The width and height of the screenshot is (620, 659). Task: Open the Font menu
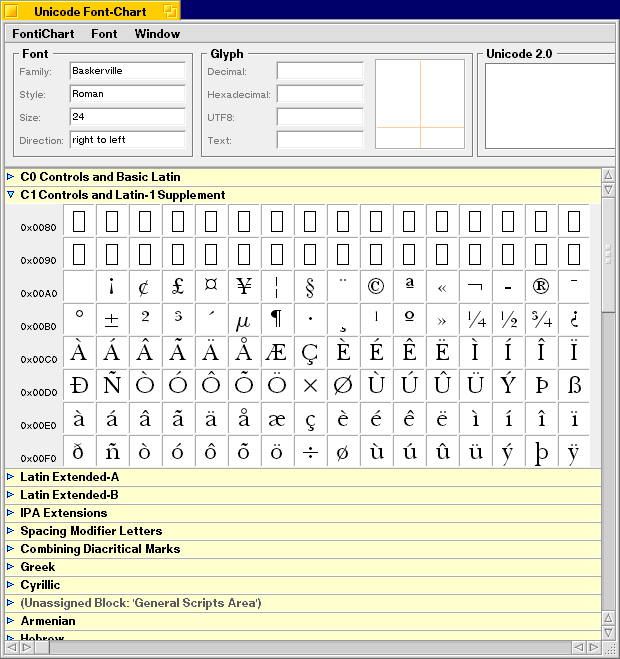click(x=104, y=34)
